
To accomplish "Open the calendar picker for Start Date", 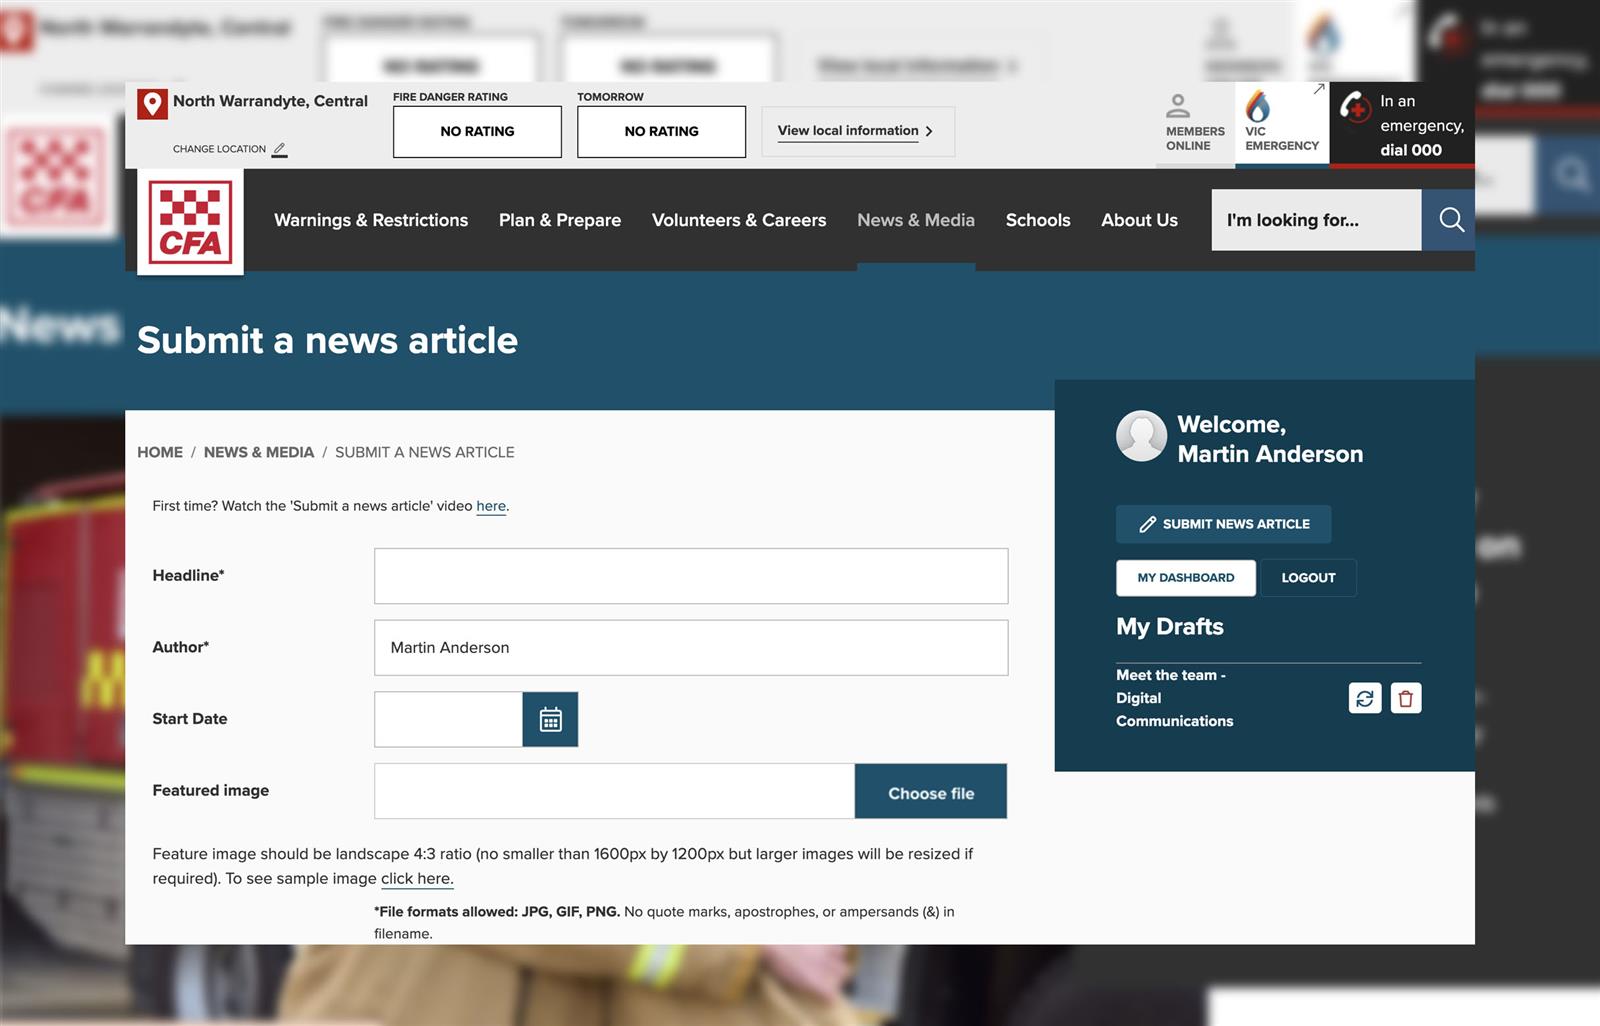I will coord(550,718).
